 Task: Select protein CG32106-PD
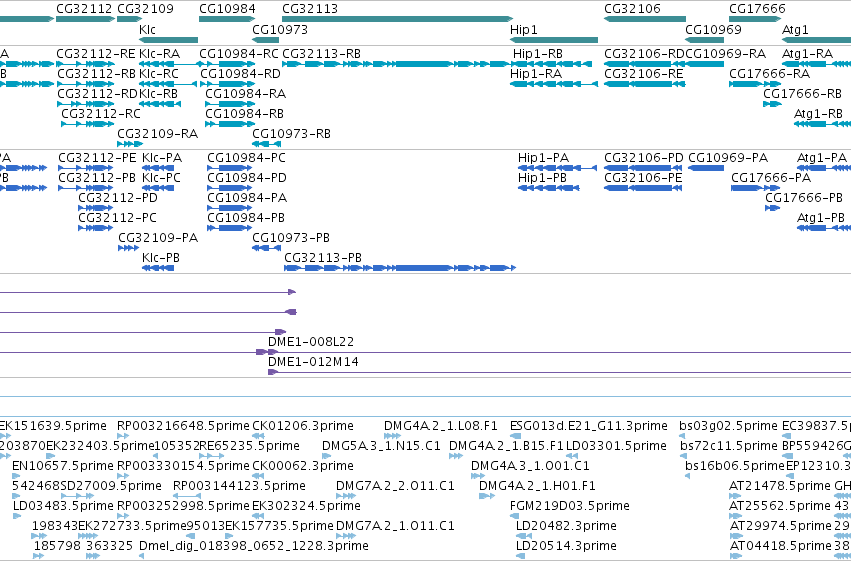(644, 158)
